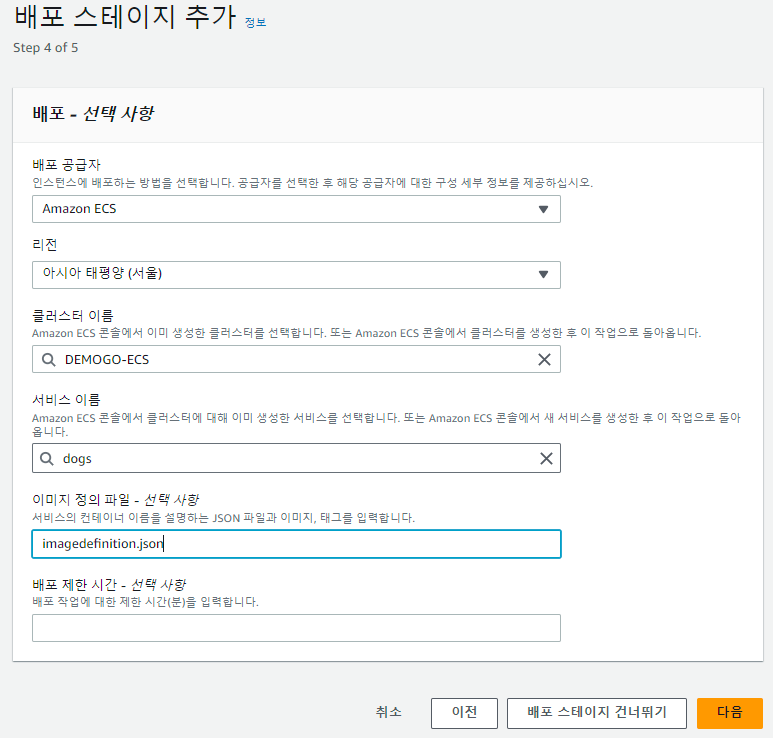This screenshot has width=773, height=738.
Task: Click the 서비스 이름 field containing dogs
Action: tap(296, 458)
